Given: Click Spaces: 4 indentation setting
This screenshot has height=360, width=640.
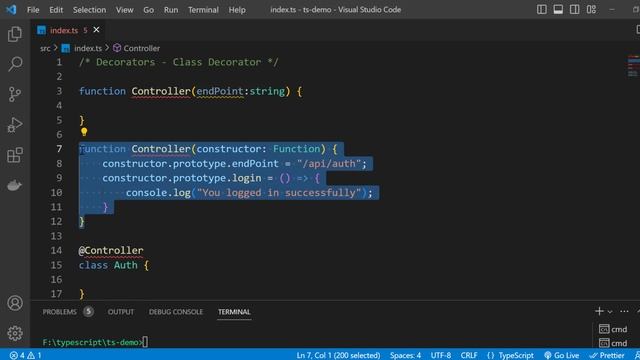Looking at the screenshot, I should click(x=405, y=355).
